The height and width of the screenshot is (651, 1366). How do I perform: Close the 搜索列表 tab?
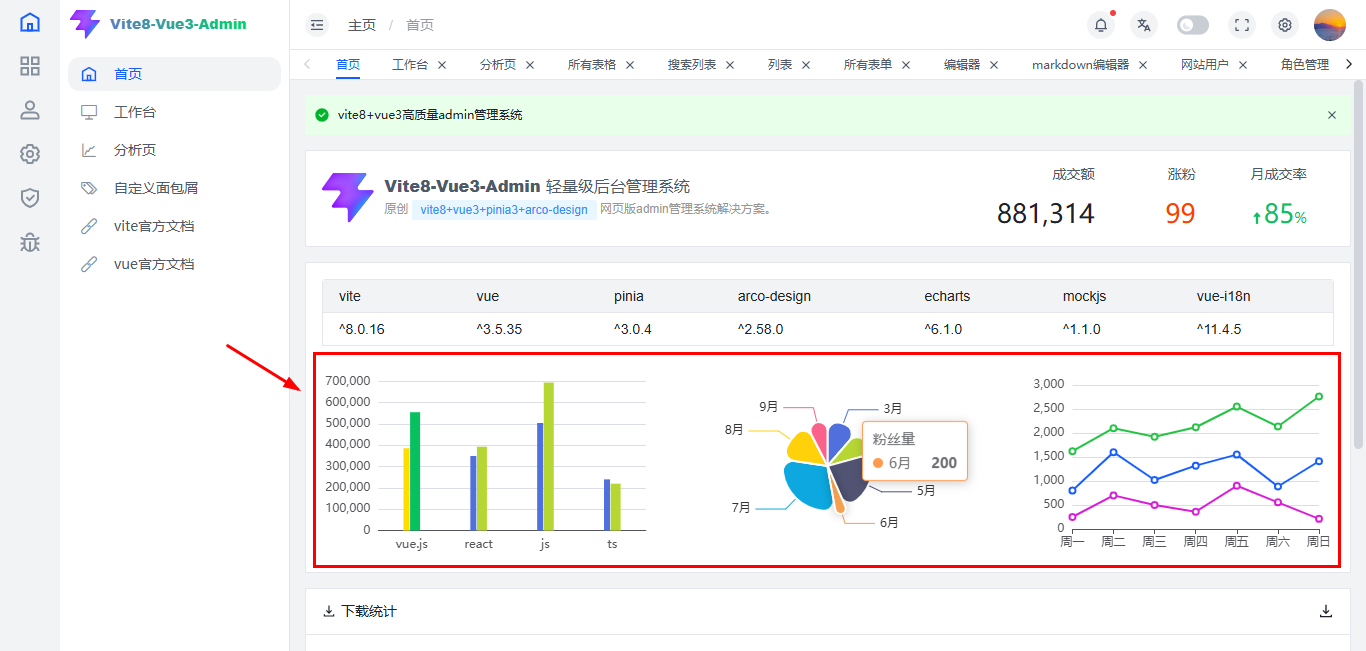point(730,64)
